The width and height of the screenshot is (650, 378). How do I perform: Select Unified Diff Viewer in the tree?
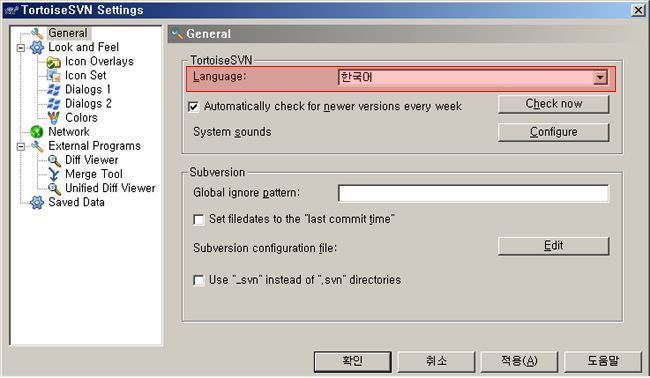point(110,188)
